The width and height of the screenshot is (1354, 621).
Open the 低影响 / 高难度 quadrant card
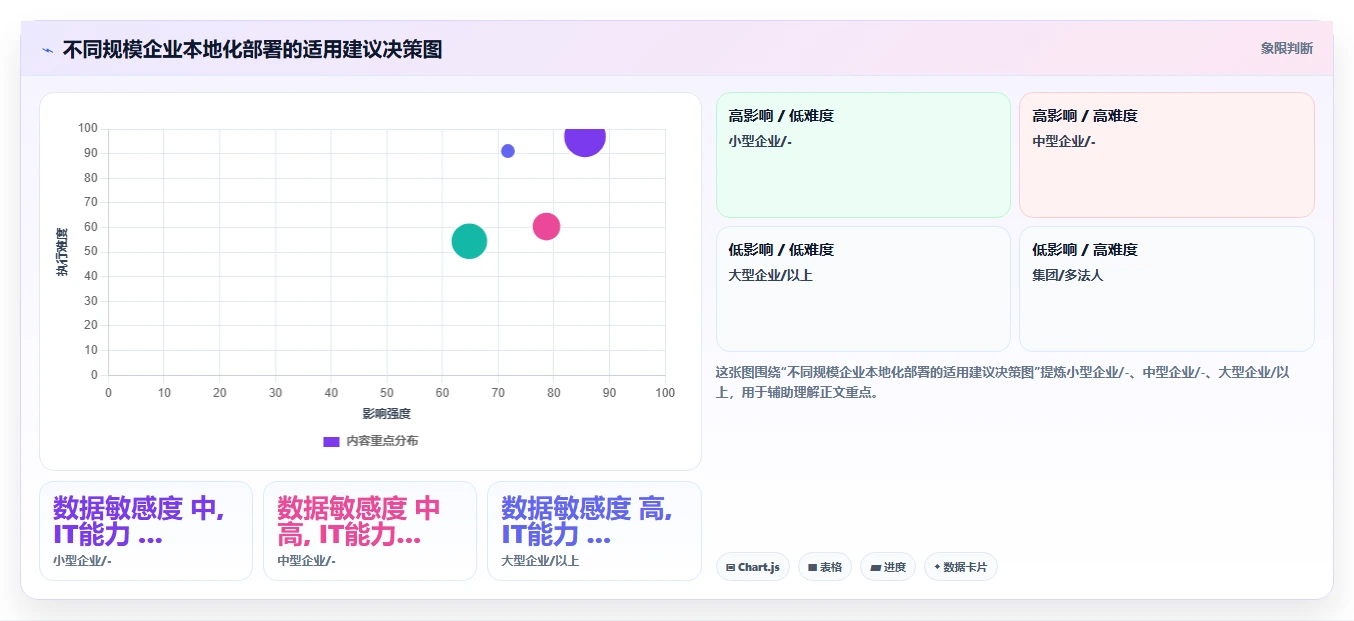tap(1166, 289)
